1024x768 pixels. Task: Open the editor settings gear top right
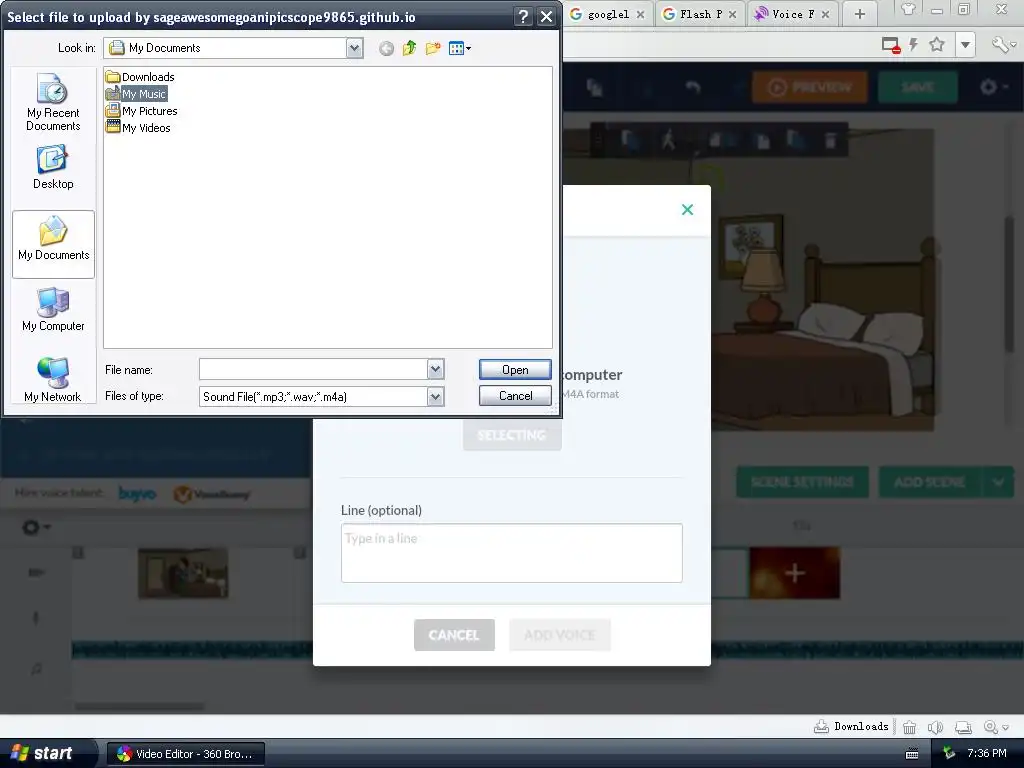click(991, 87)
